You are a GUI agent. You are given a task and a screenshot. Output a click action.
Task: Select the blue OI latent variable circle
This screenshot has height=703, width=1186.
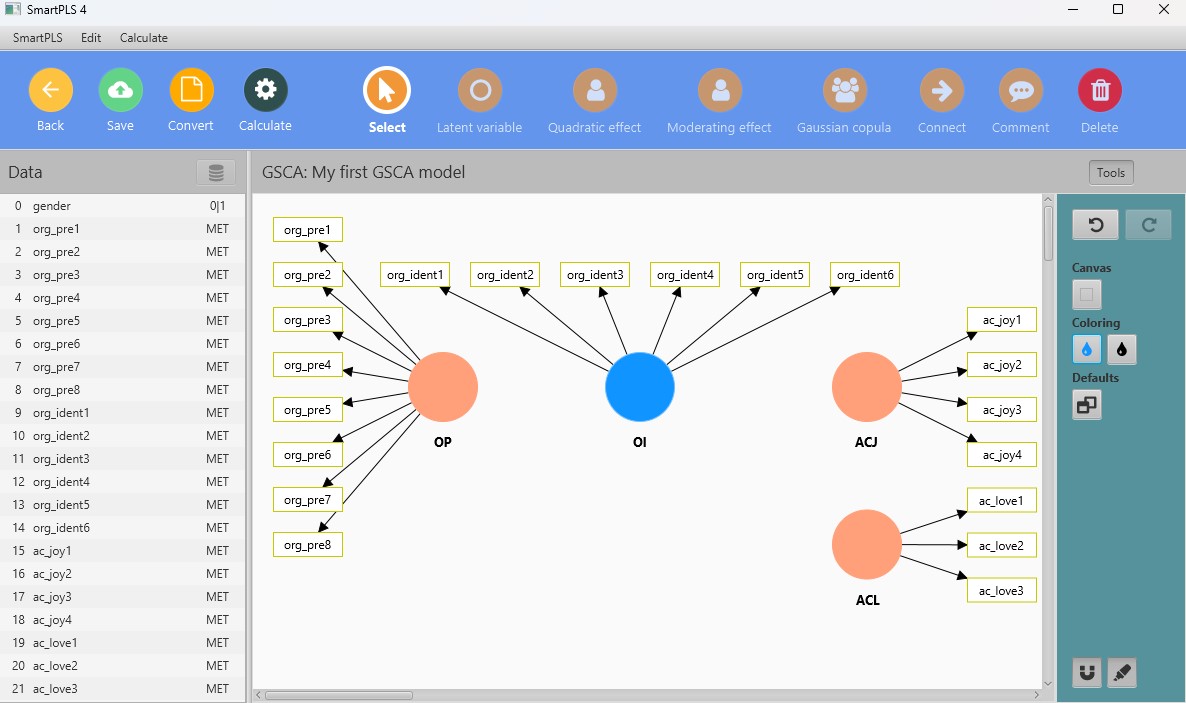coord(640,387)
